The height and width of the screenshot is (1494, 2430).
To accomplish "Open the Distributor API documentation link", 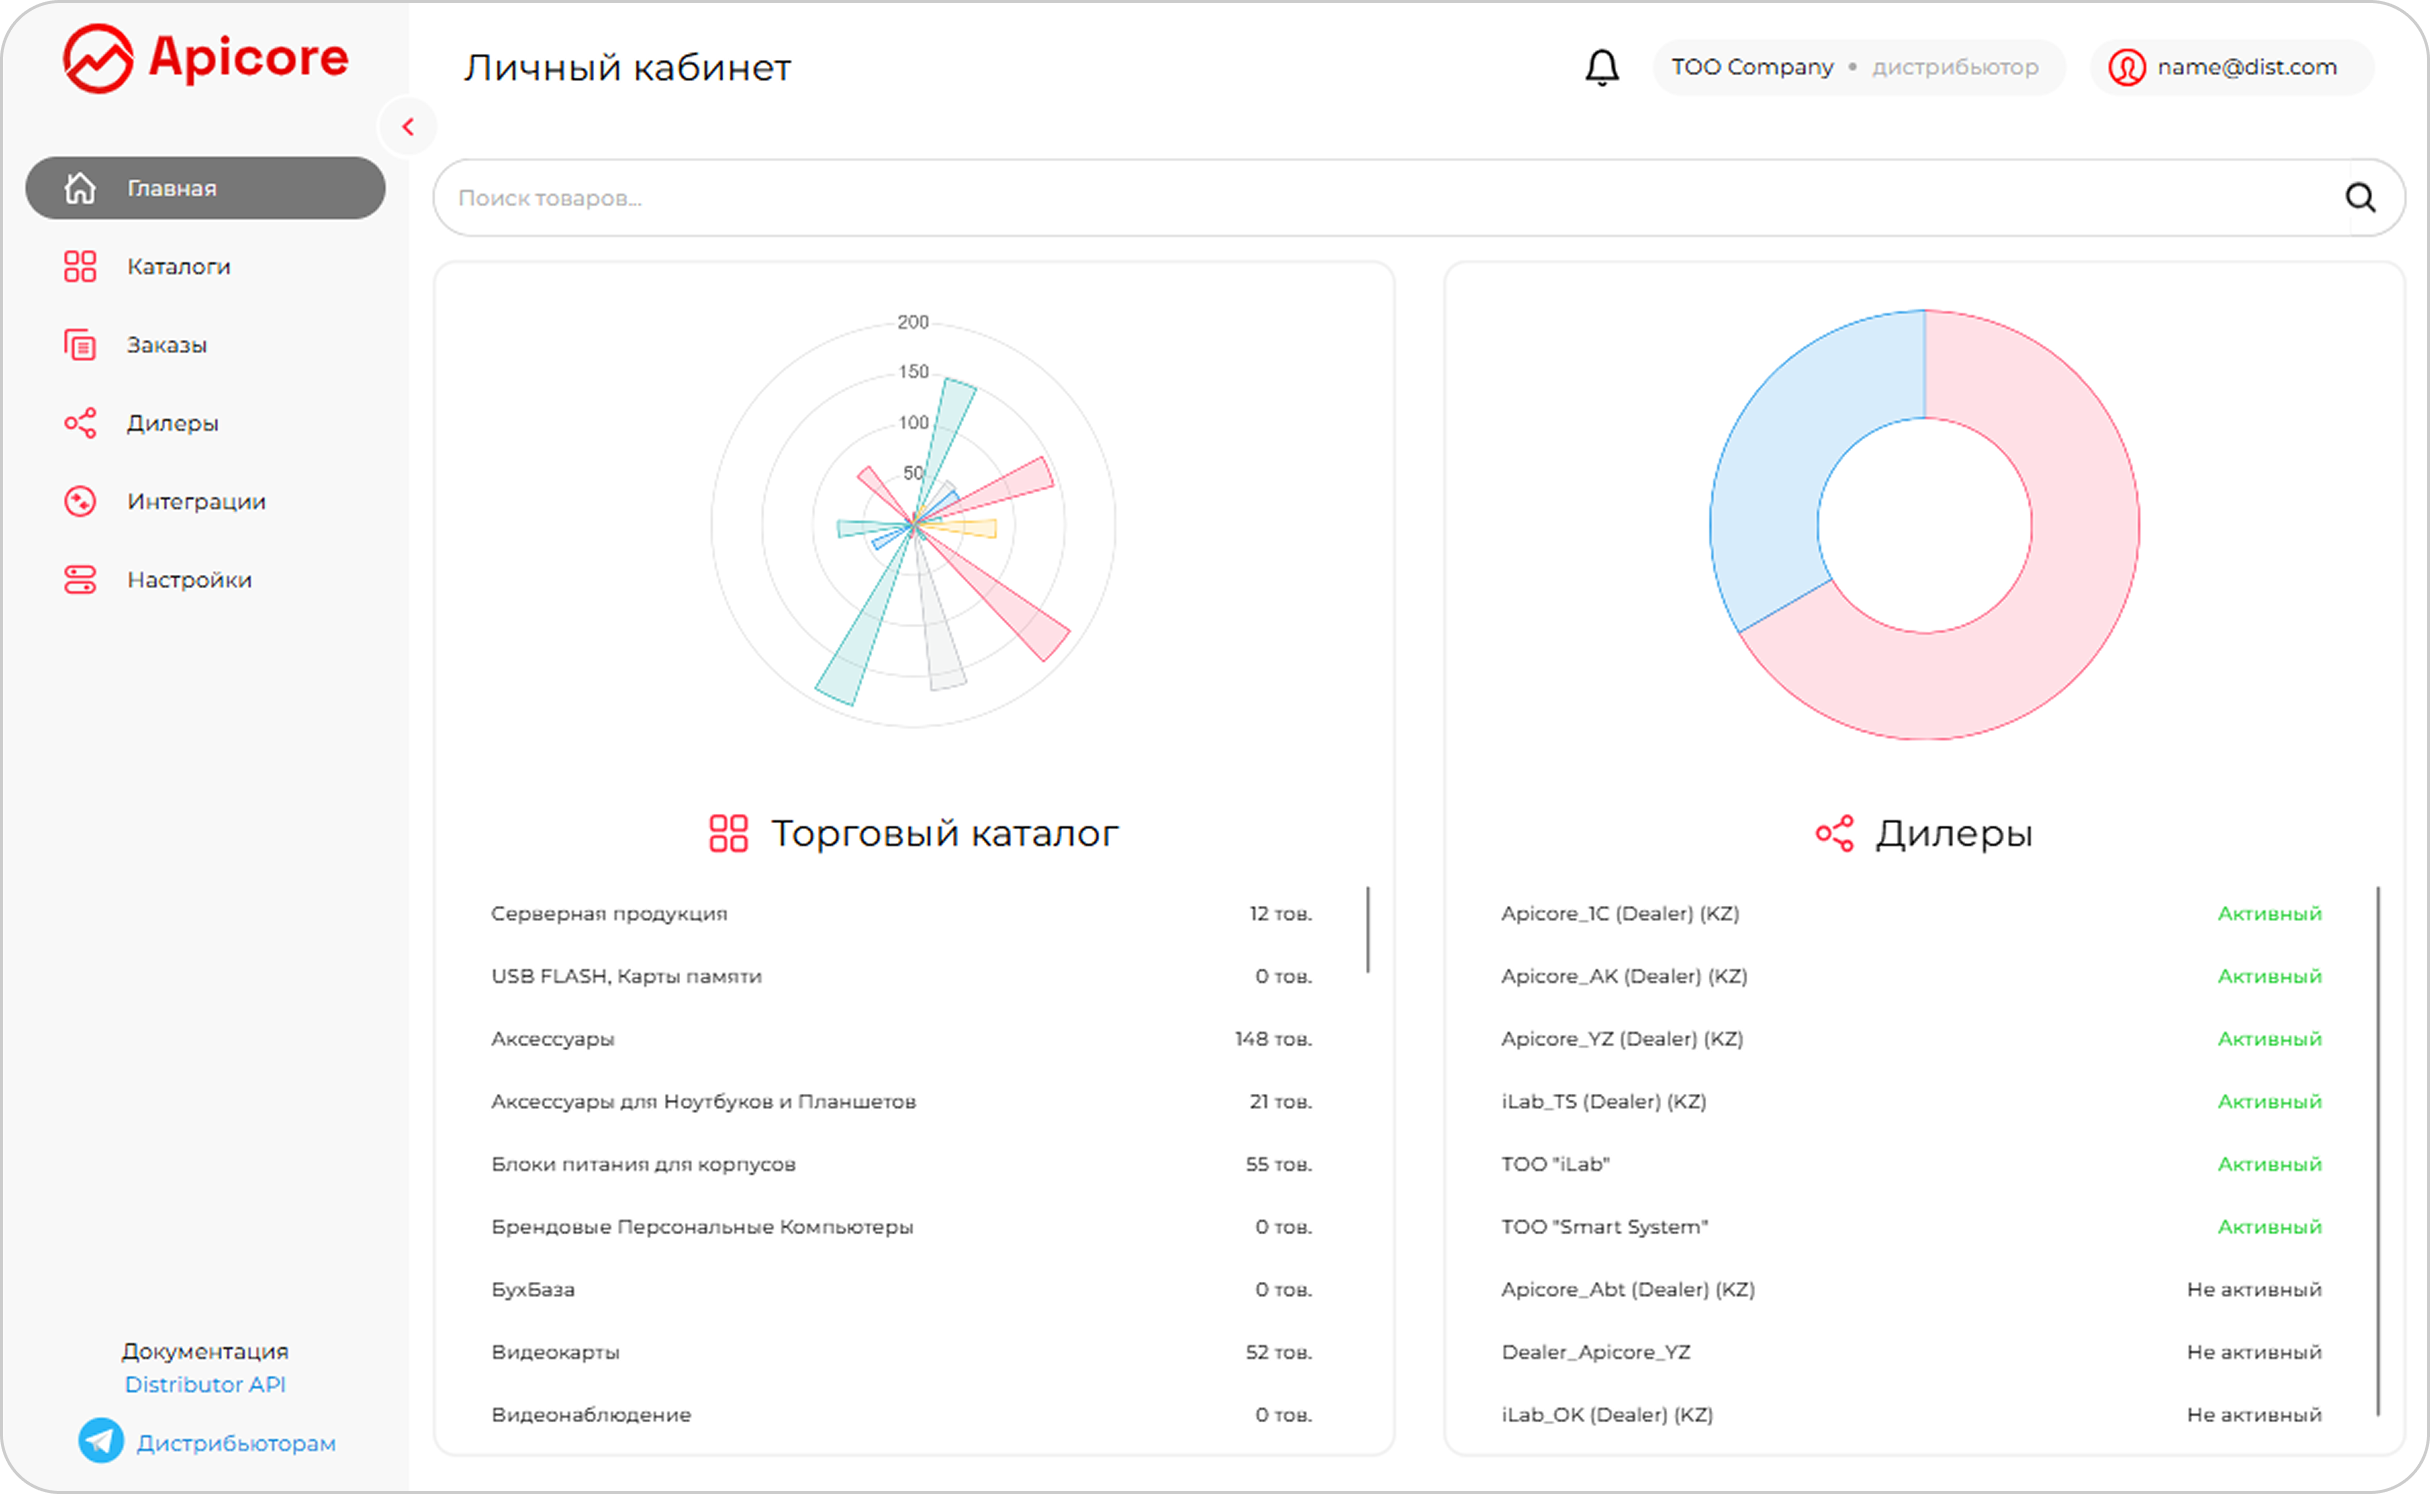I will 205,1385.
